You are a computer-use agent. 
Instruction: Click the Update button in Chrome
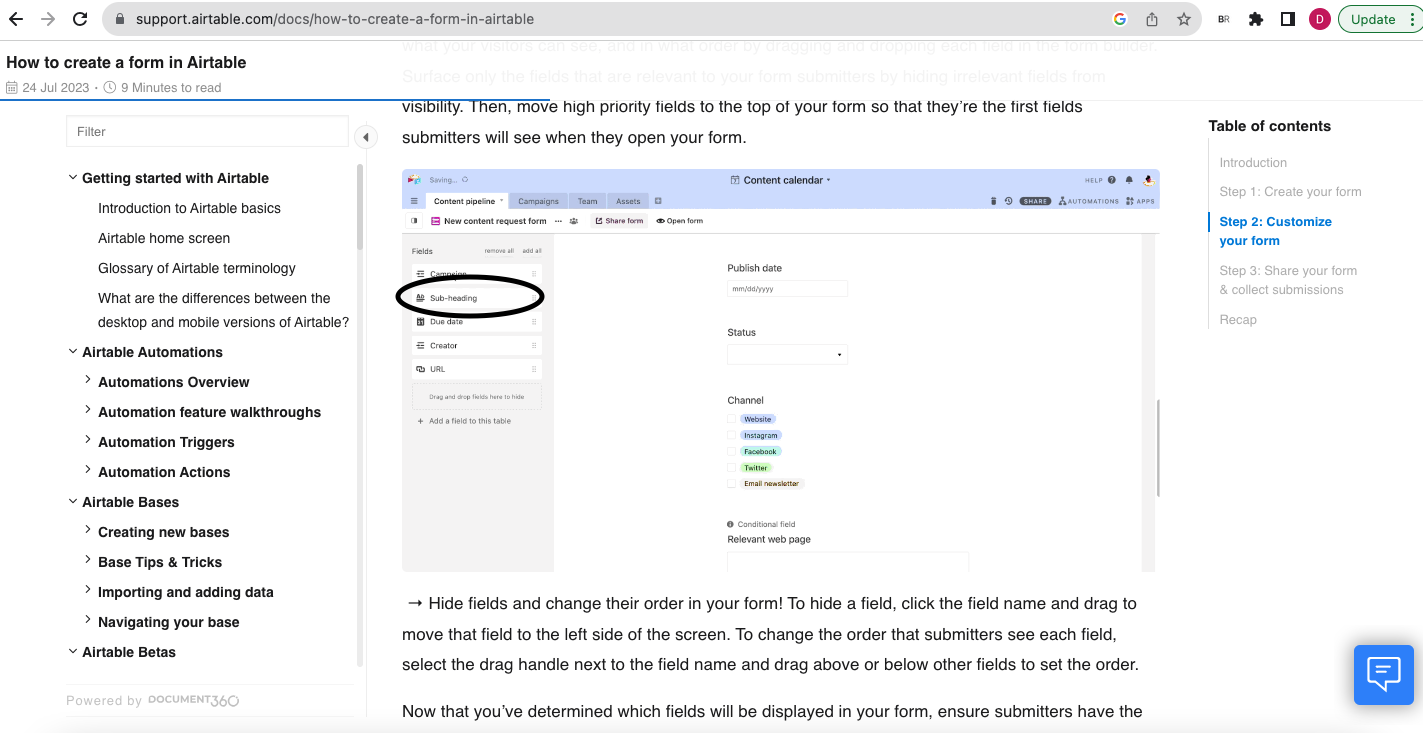pyautogui.click(x=1373, y=19)
